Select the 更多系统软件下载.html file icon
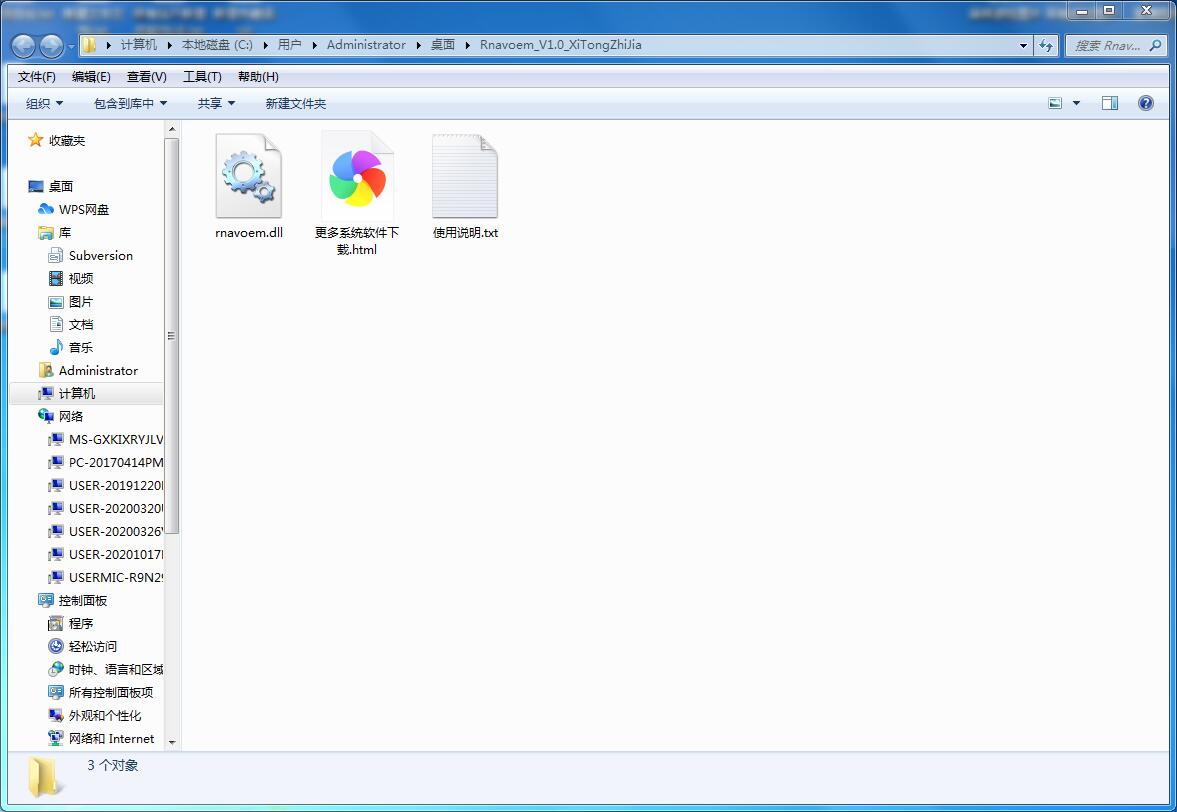Image resolution: width=1177 pixels, height=812 pixels. pos(357,176)
